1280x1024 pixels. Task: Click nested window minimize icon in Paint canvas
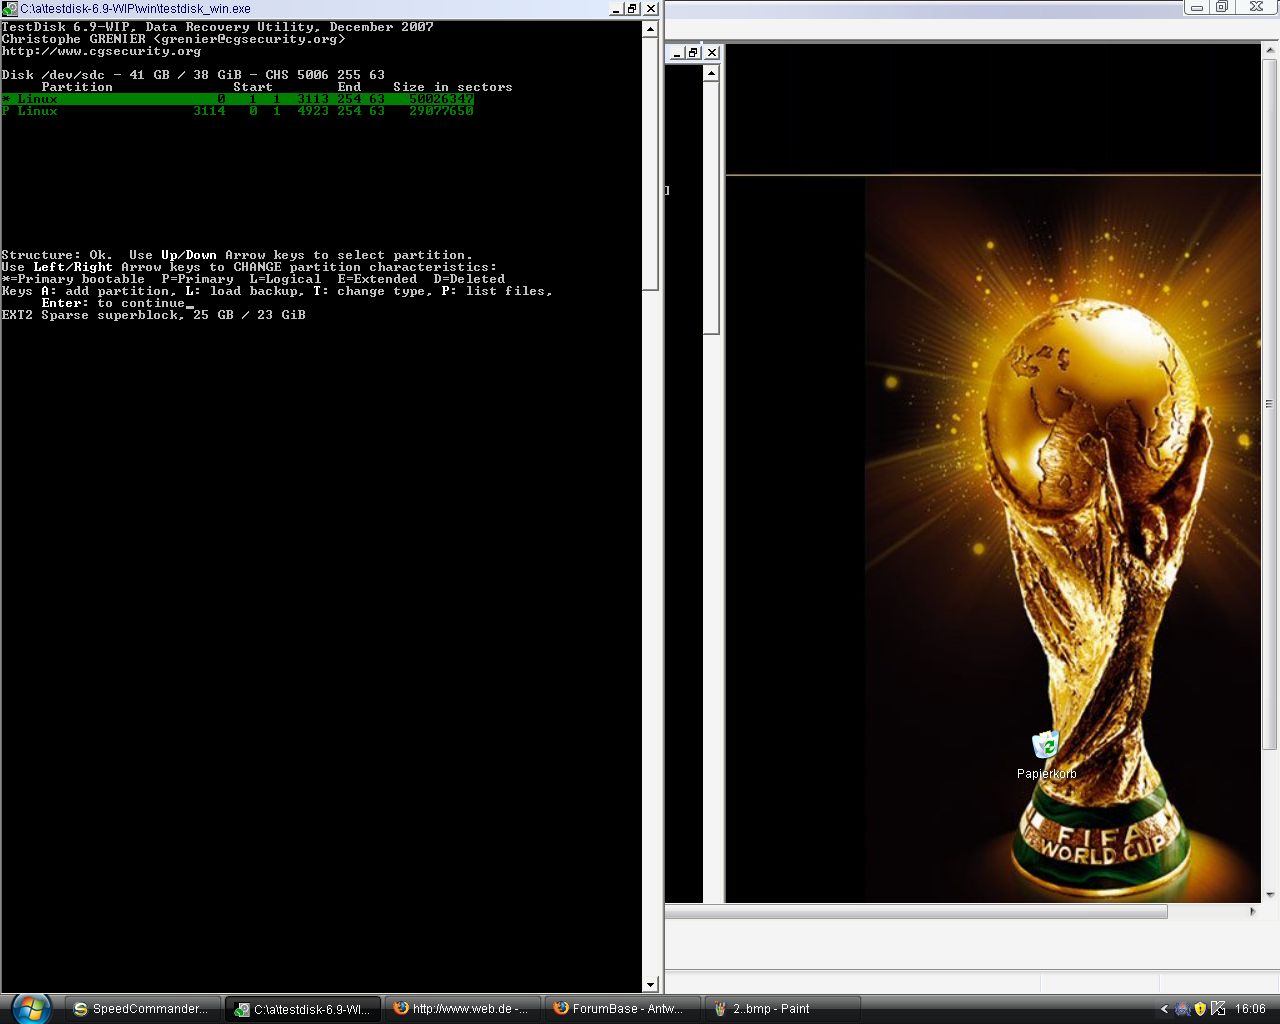(676, 53)
